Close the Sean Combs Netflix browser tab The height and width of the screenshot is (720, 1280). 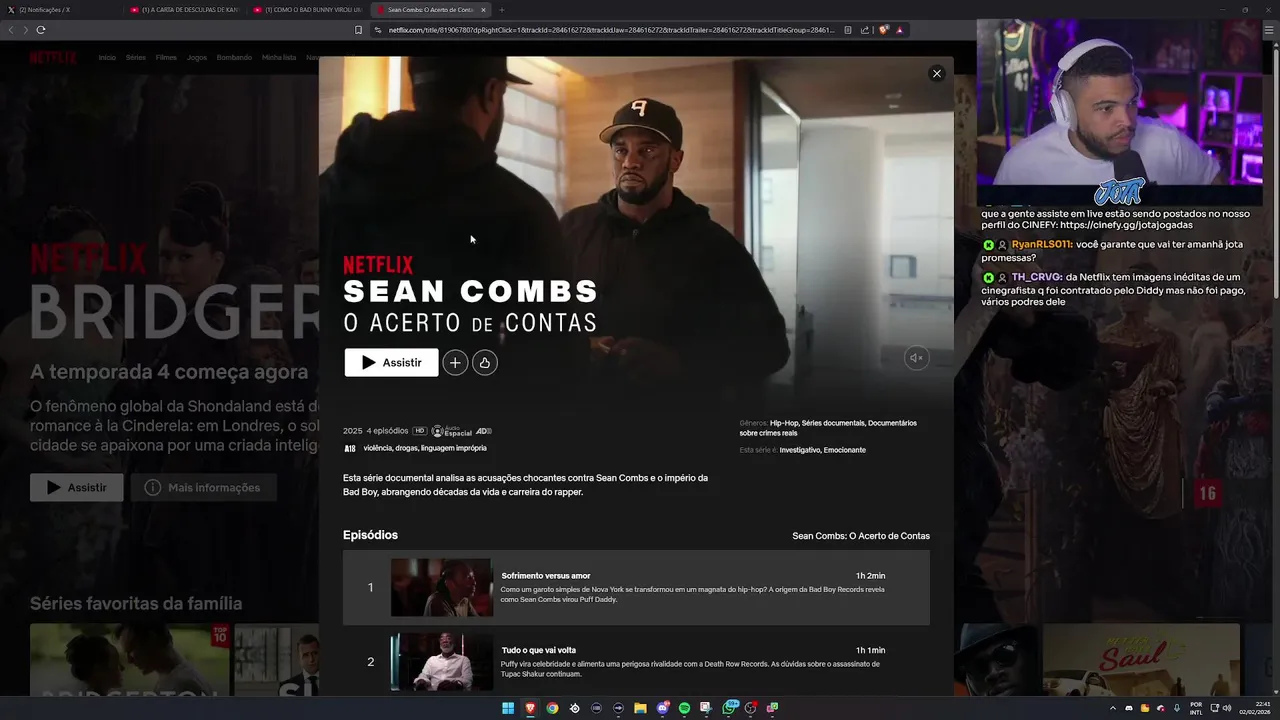coord(483,10)
